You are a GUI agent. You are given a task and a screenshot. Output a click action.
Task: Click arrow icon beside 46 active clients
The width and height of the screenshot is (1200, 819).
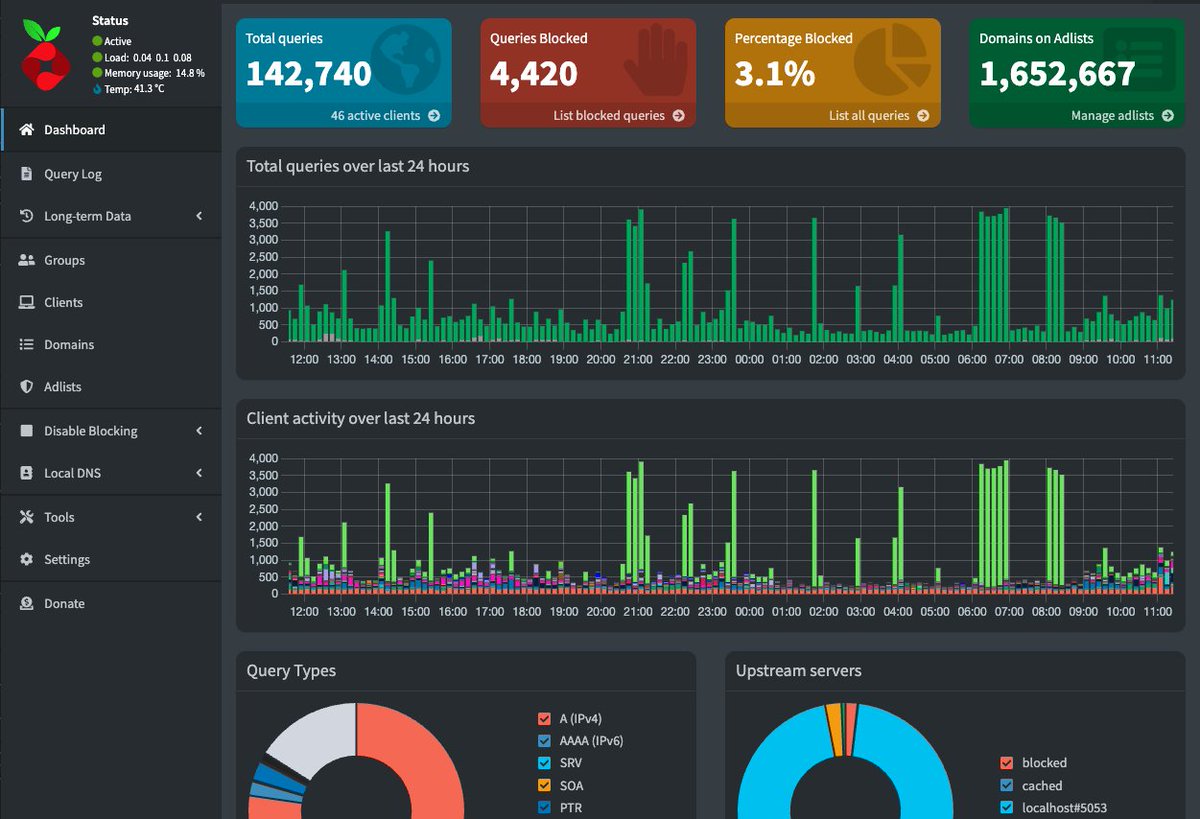point(434,116)
